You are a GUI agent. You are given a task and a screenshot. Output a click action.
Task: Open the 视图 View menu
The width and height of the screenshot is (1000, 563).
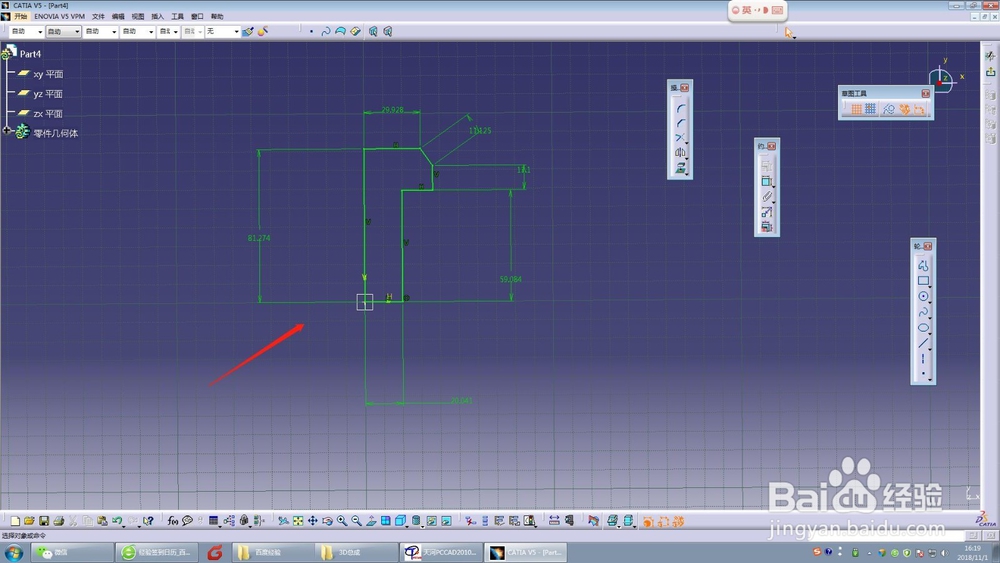click(138, 17)
